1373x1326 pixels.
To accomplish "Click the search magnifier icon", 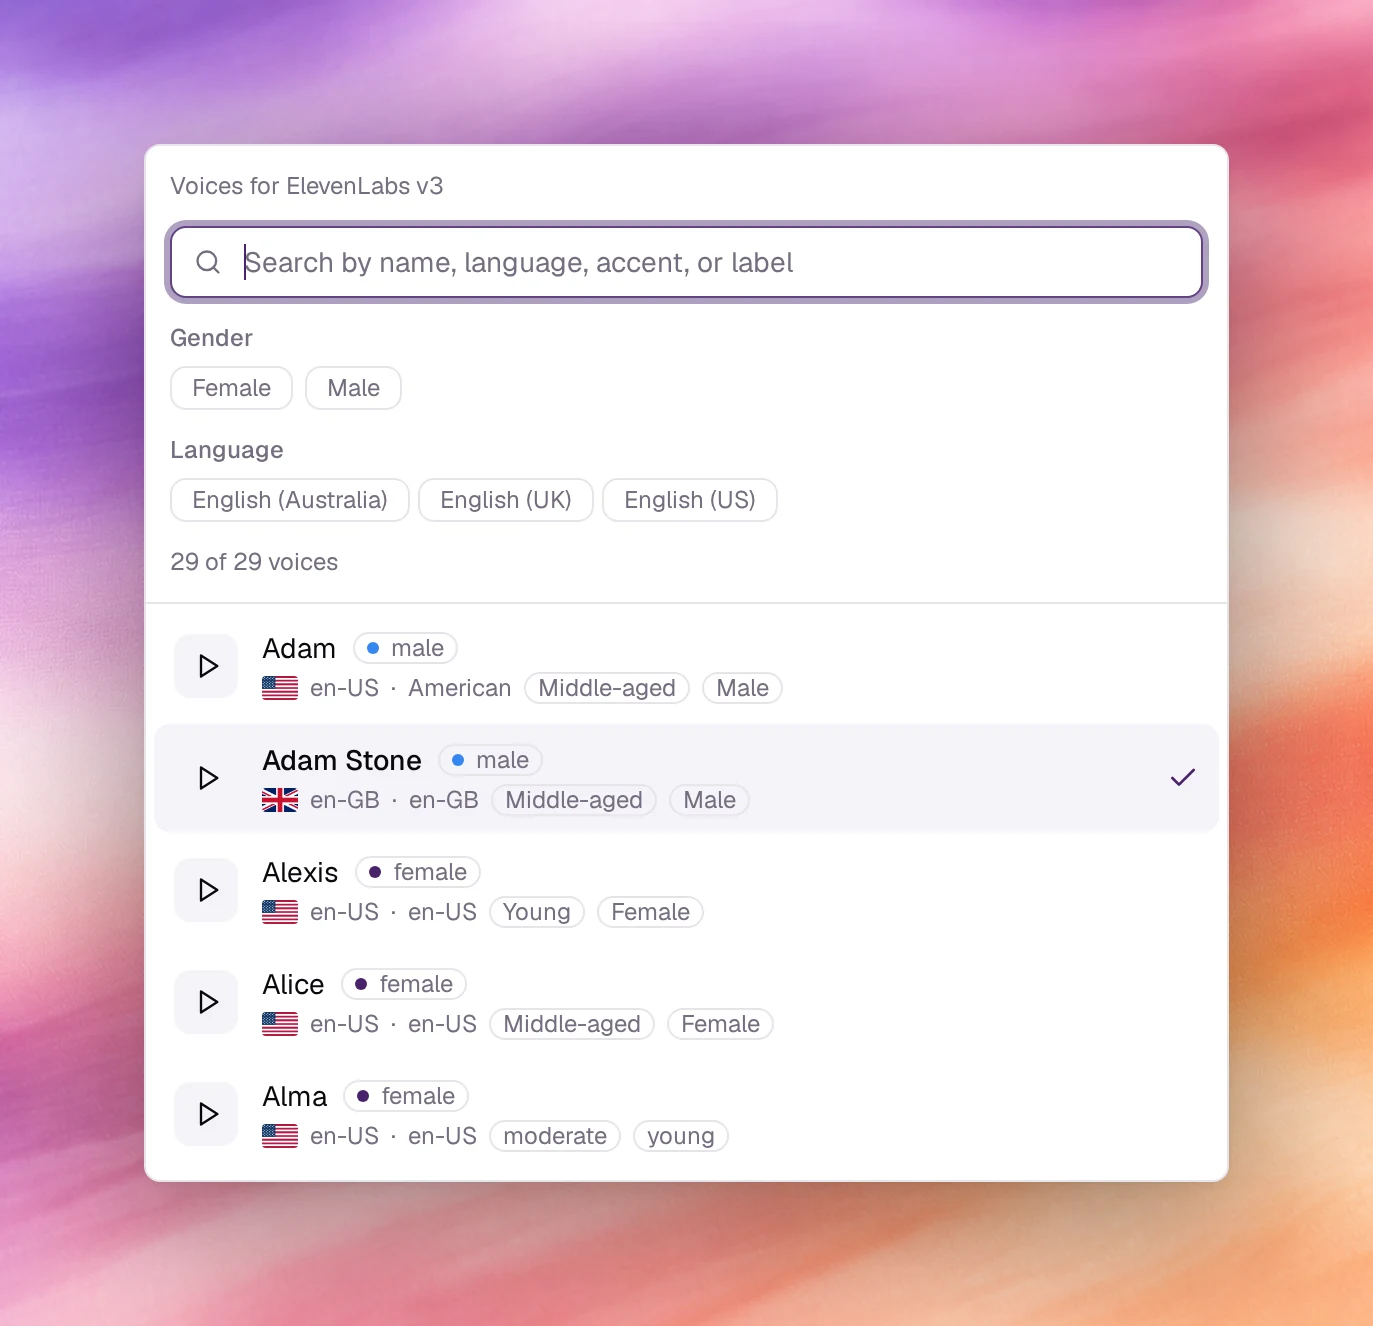I will [208, 262].
